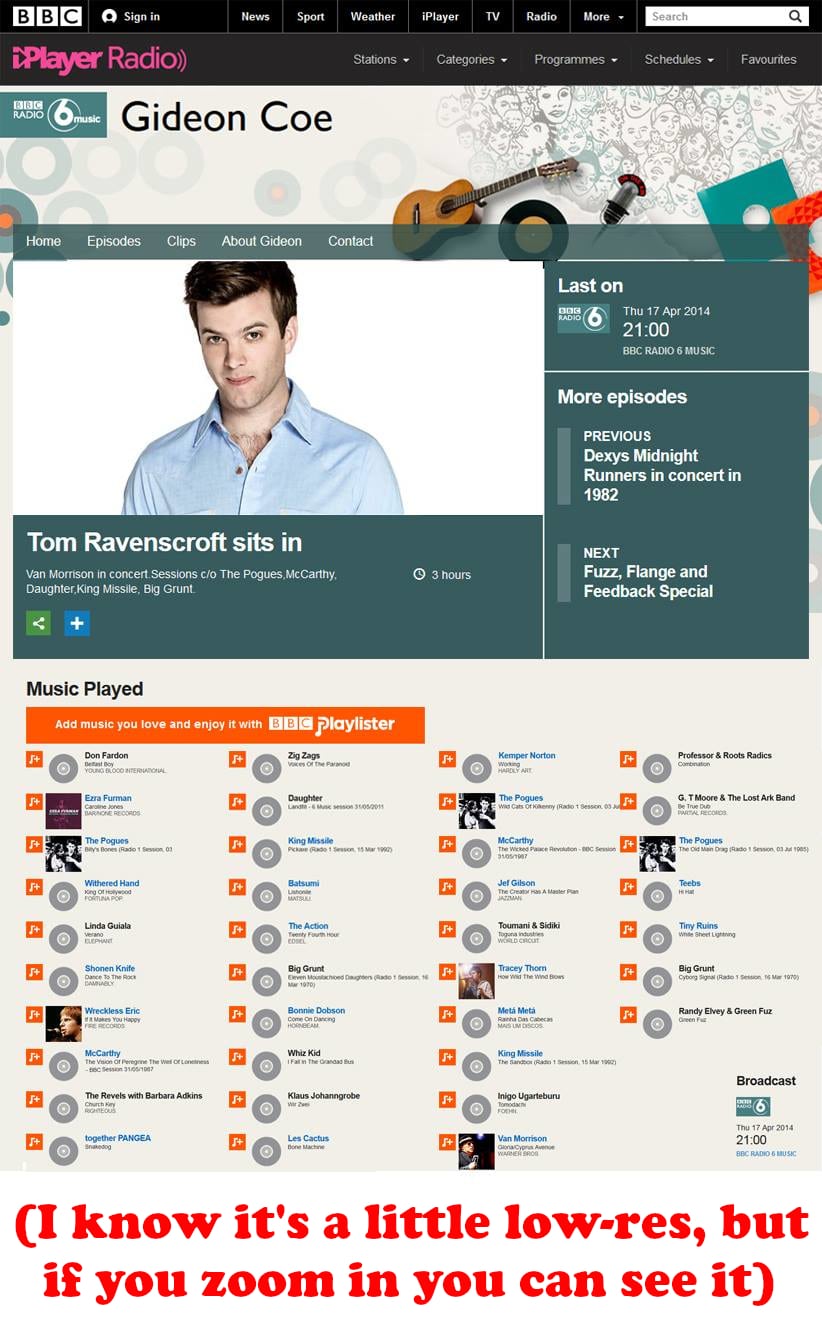Click the blue plus add-to-favourites icon

click(x=77, y=623)
